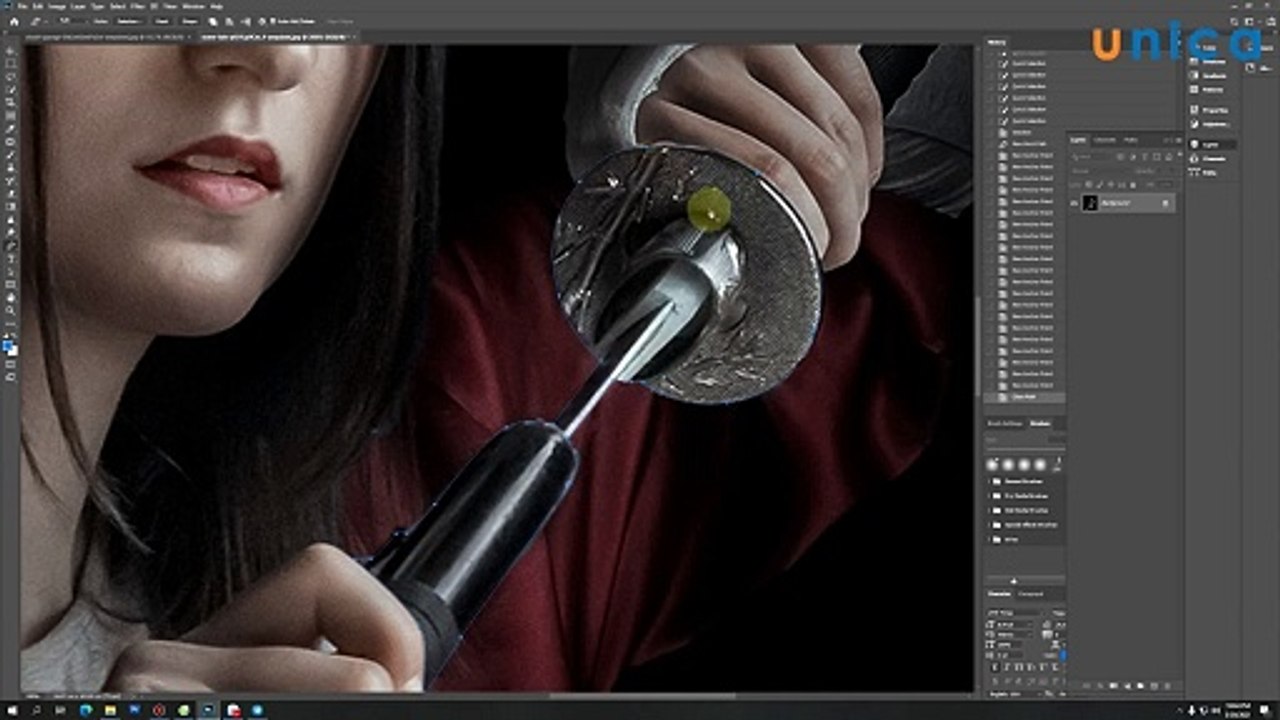This screenshot has width=1280, height=720.
Task: Toggle the Auto Add/Delete checkbox
Action: pos(272,21)
